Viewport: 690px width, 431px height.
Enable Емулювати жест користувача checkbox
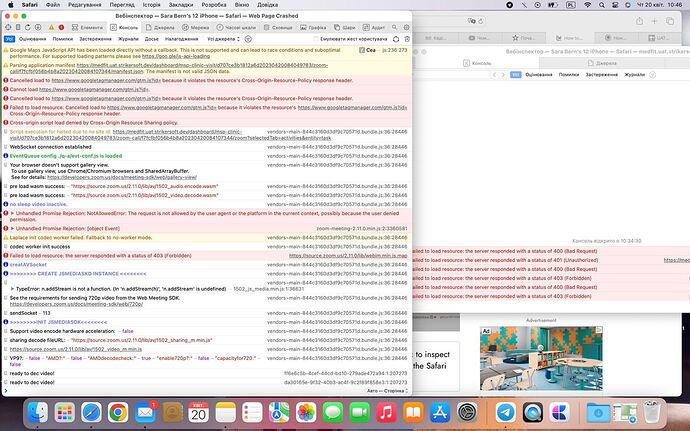coord(316,39)
